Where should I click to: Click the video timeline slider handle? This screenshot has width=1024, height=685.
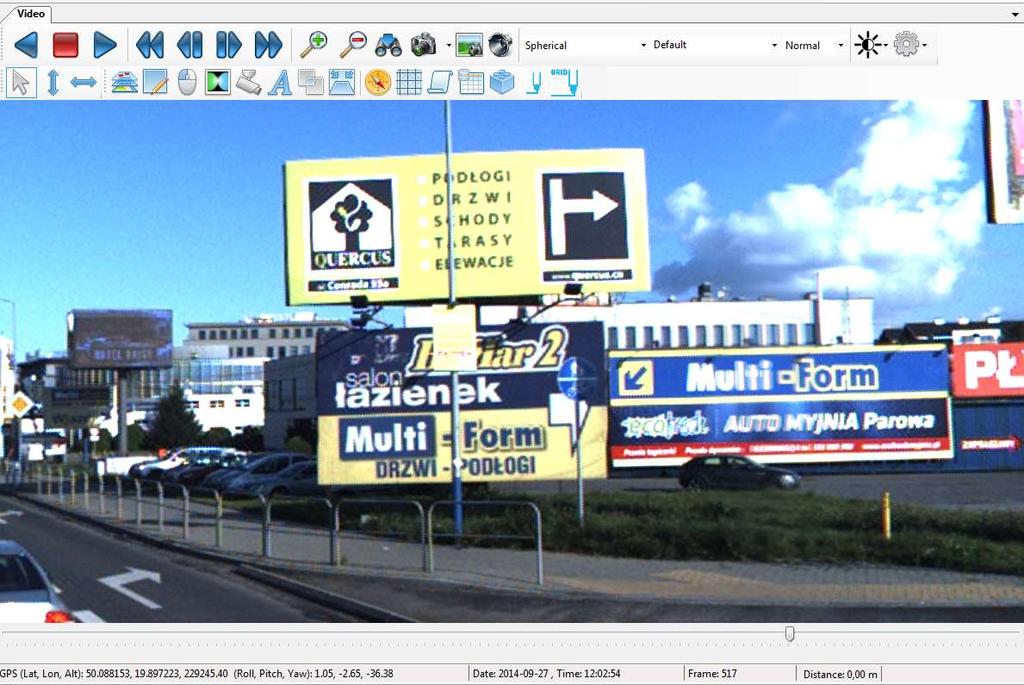pos(790,633)
